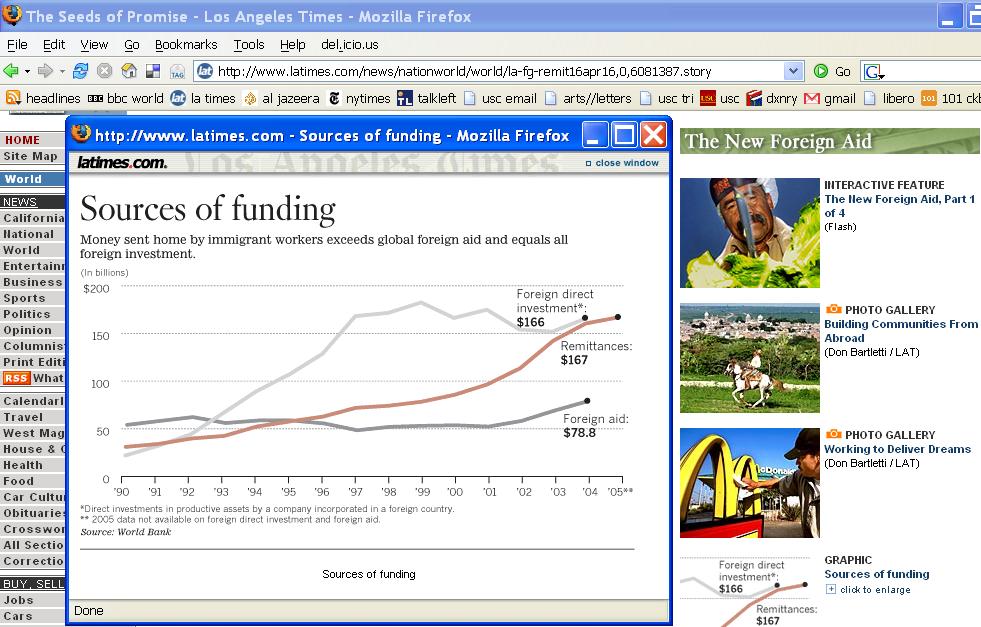This screenshot has width=981, height=627.
Task: Open the talkleft bookmark
Action: (x=427, y=98)
